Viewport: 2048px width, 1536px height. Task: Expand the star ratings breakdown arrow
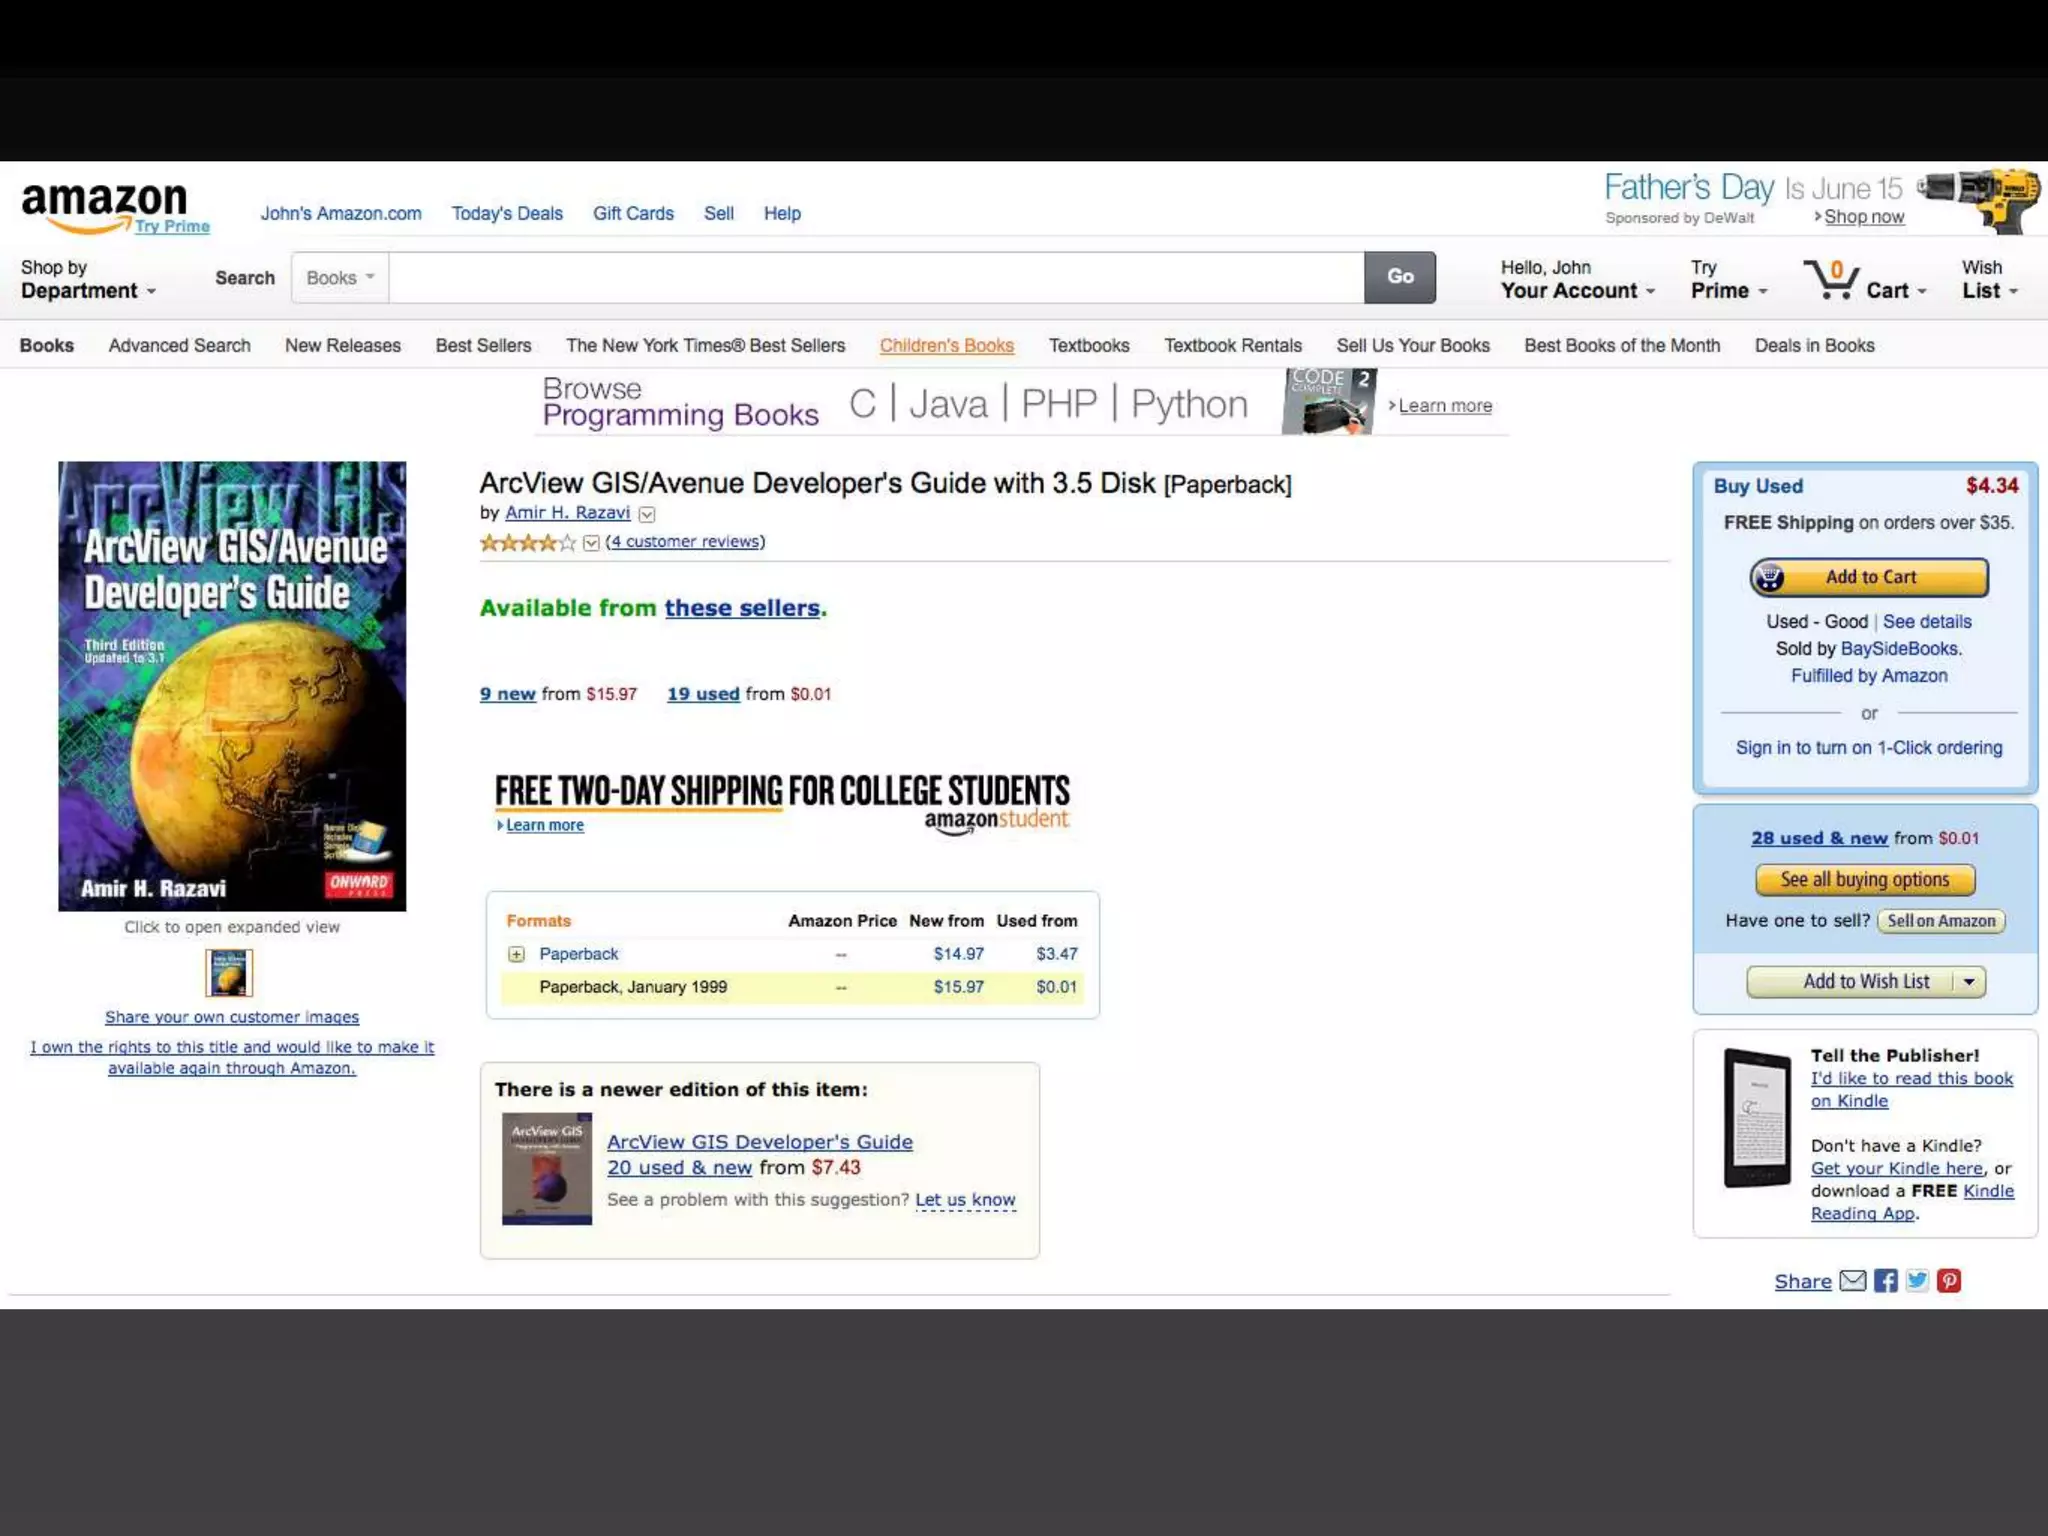coord(591,543)
